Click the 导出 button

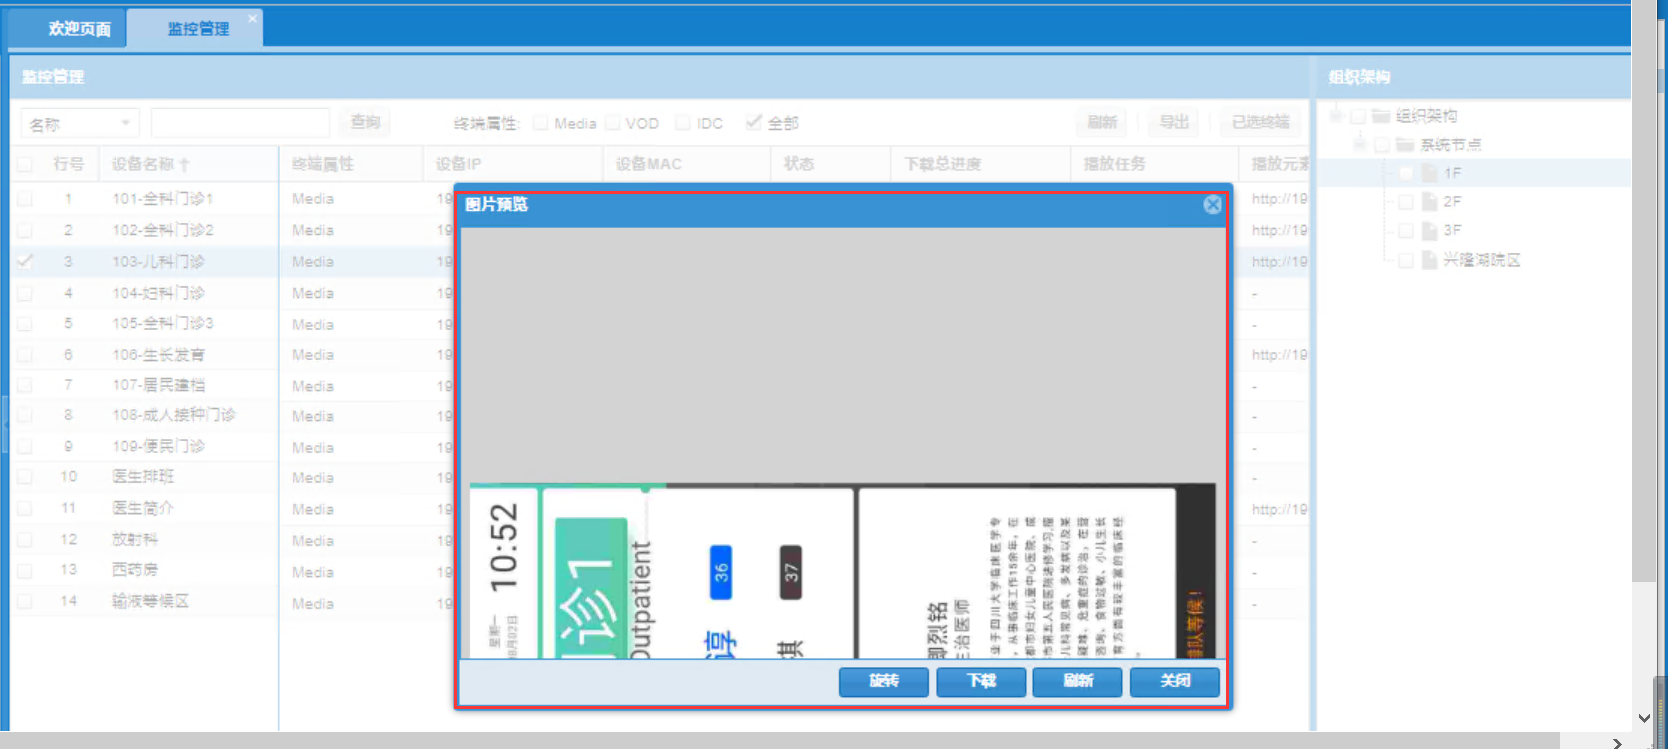[x=1174, y=122]
